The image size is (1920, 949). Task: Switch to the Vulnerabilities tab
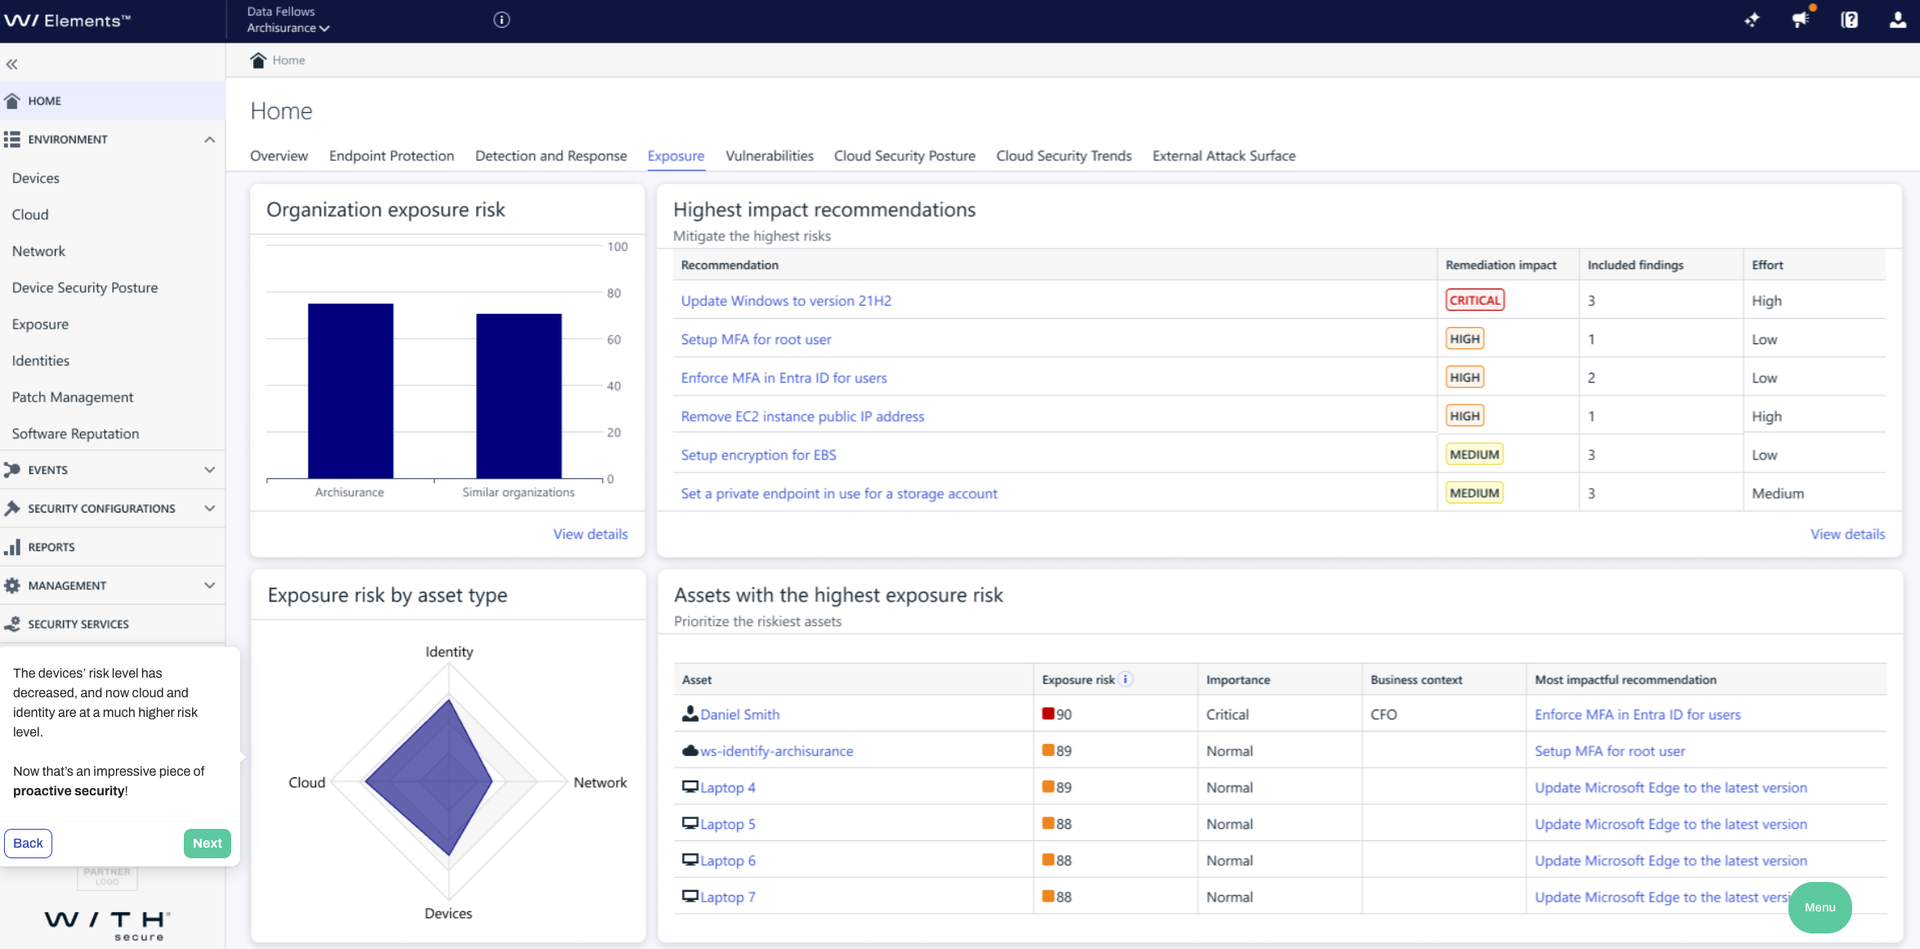point(768,156)
